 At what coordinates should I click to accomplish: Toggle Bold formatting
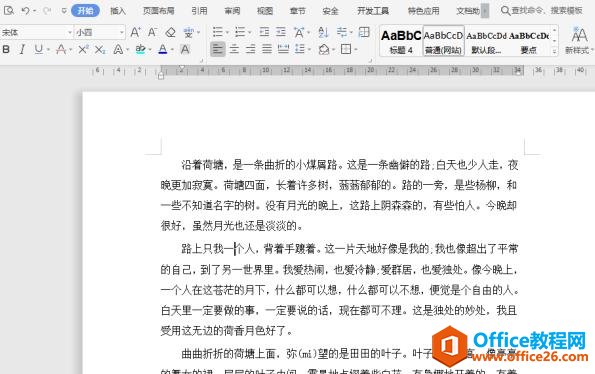[x=6, y=49]
